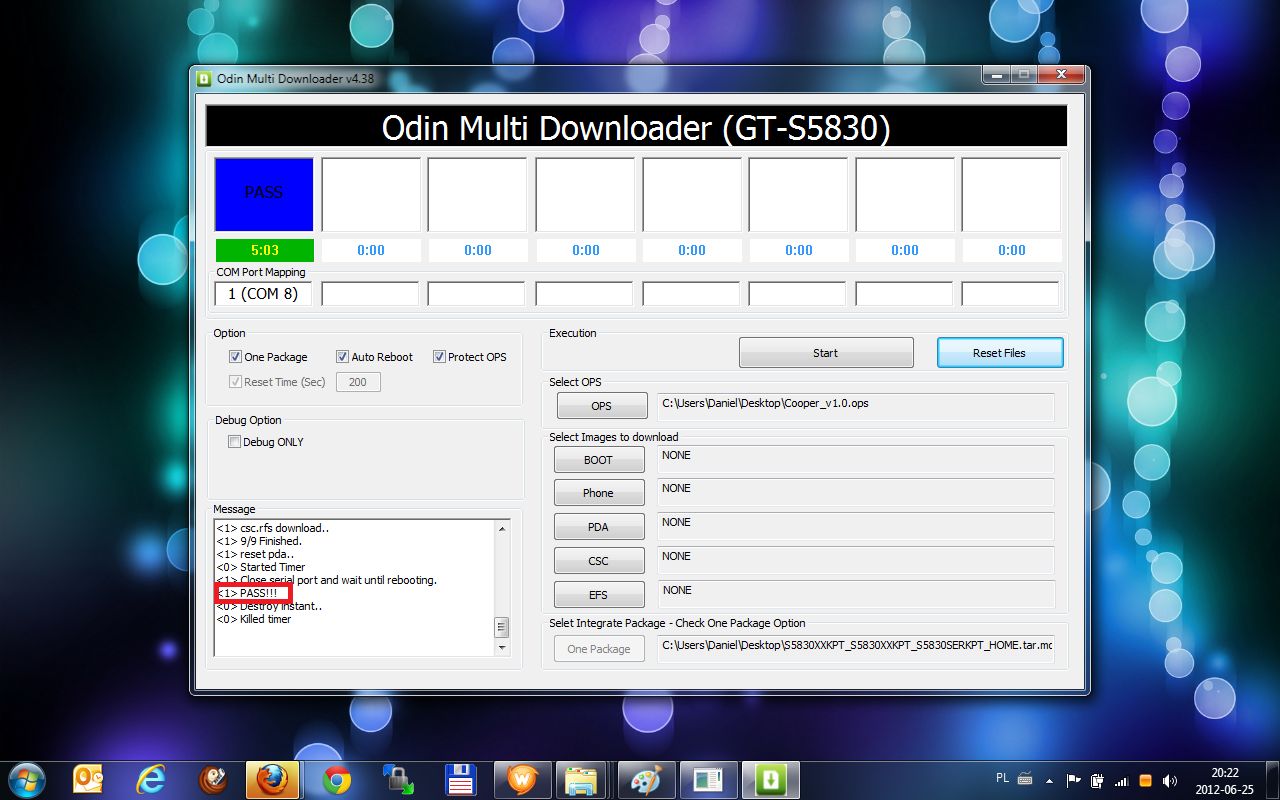This screenshot has height=800, width=1280.
Task: Open Google Chrome from the taskbar
Action: coord(336,779)
